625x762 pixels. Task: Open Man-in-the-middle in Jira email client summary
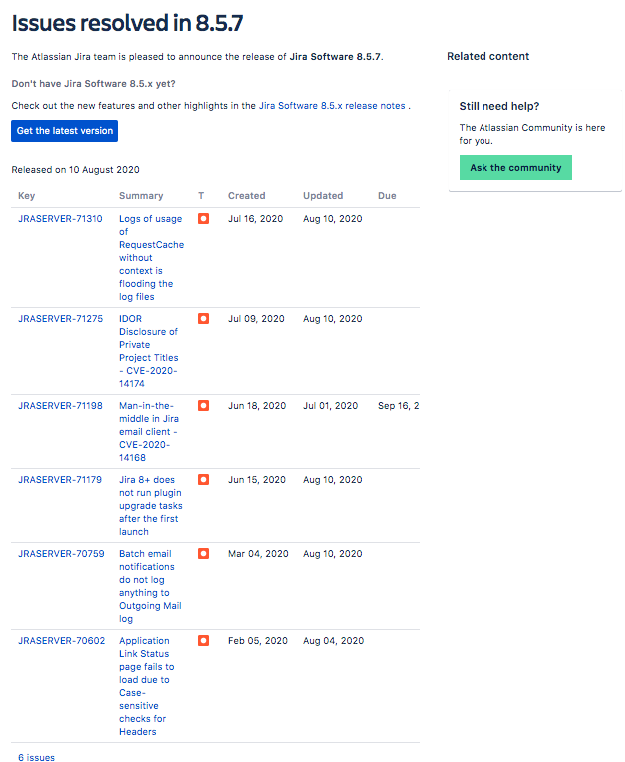149,432
